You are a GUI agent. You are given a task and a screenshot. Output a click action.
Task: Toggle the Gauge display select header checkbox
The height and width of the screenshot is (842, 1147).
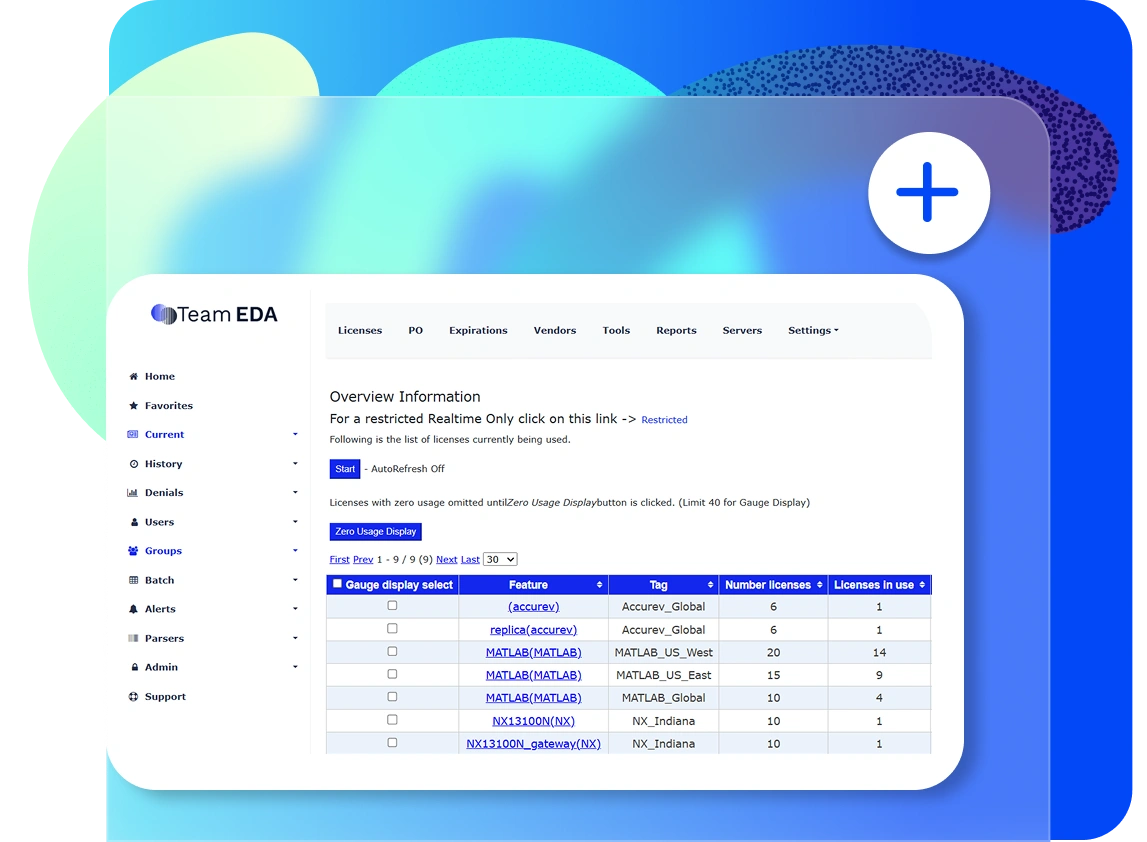click(337, 584)
